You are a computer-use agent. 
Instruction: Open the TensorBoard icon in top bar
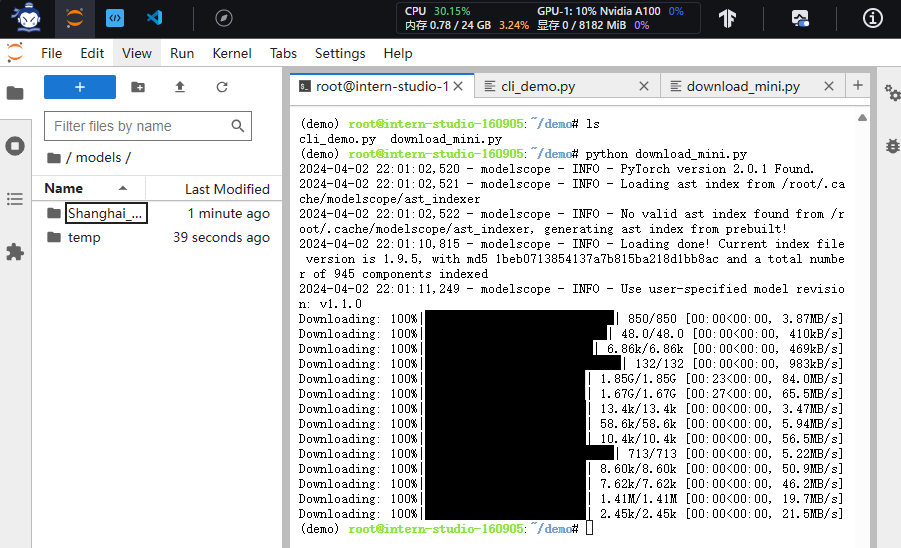click(x=727, y=18)
